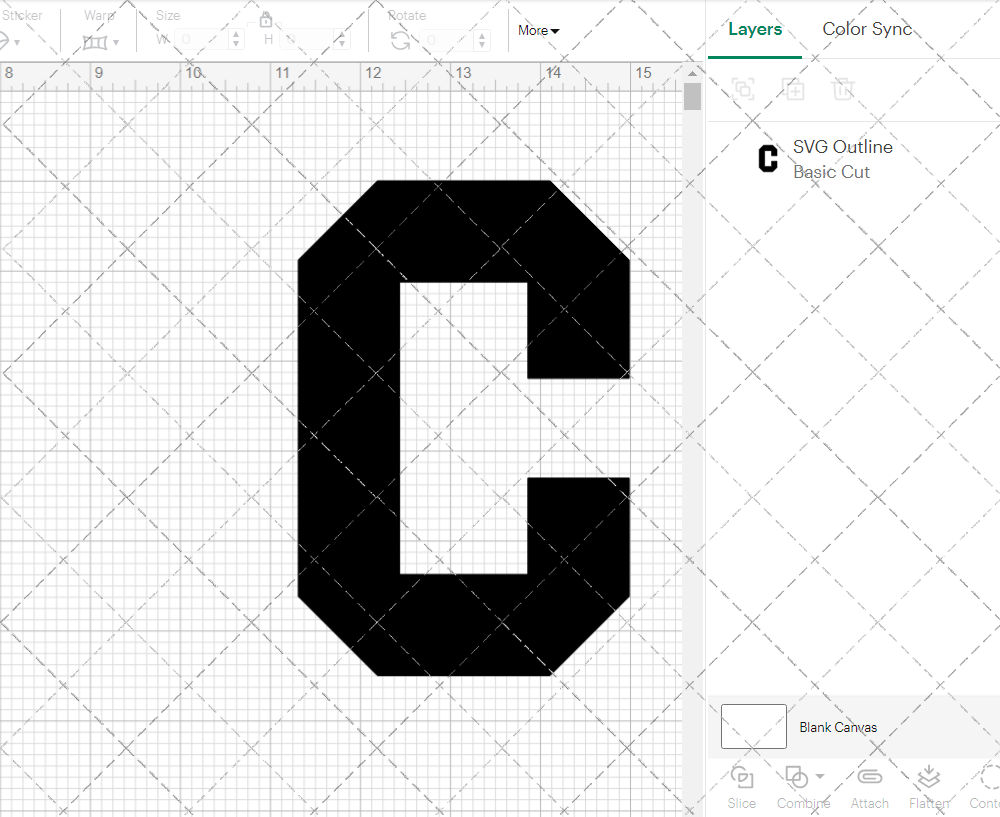Click the Width stepper arrows
1000x817 pixels.
pyautogui.click(x=236, y=40)
